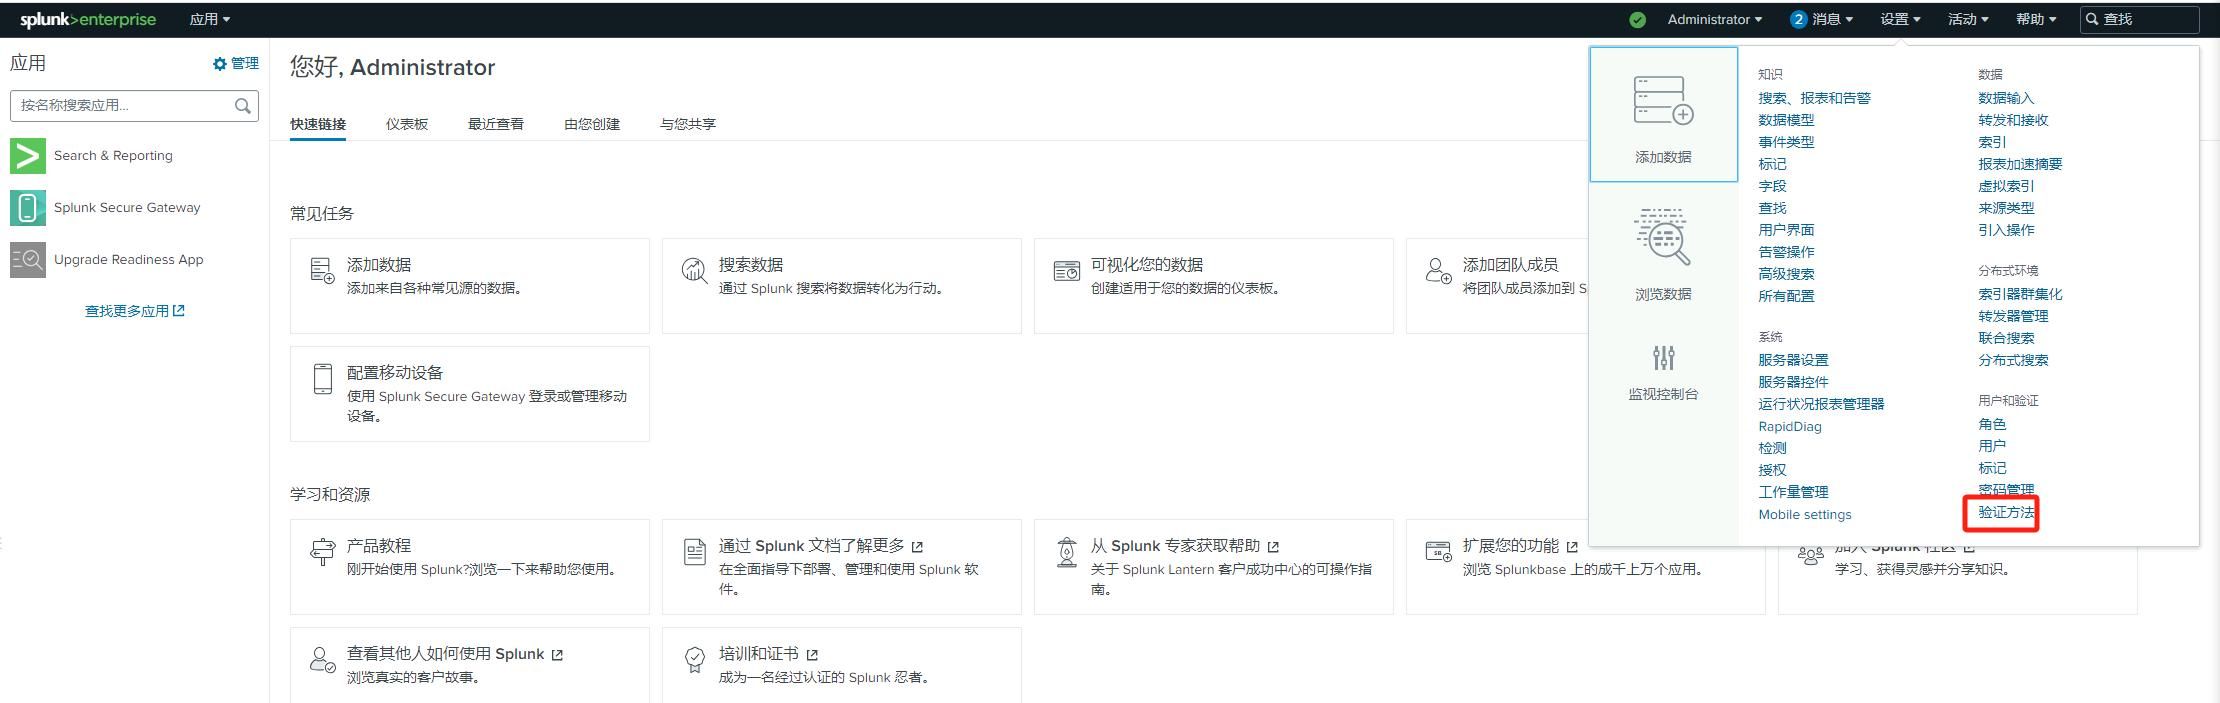The height and width of the screenshot is (703, 2220).
Task: Open 所有配置 settings link
Action: coord(1786,296)
